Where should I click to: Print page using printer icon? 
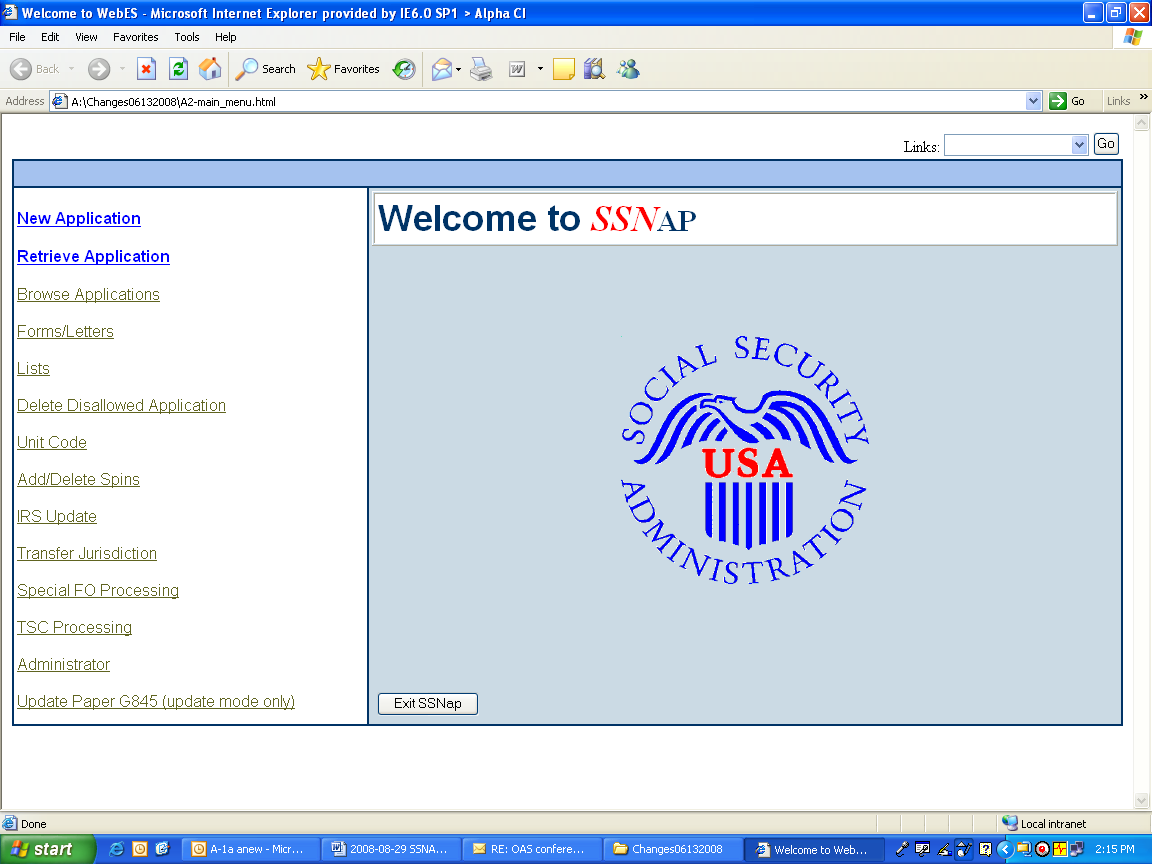[x=482, y=69]
